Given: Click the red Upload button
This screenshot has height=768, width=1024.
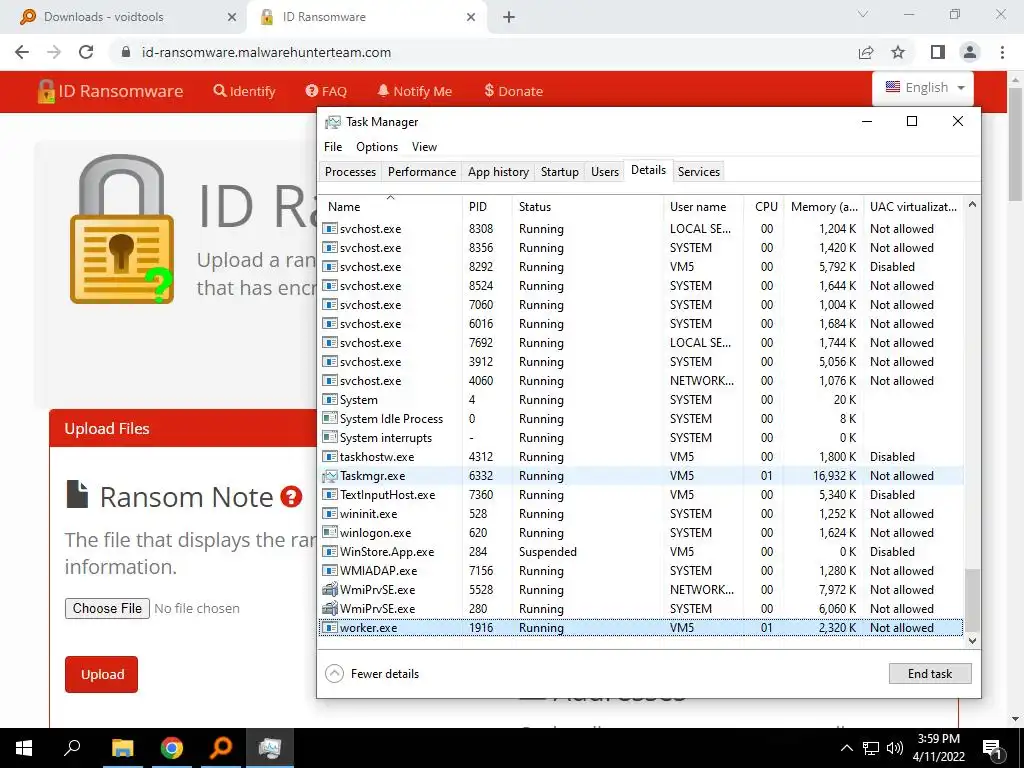Looking at the screenshot, I should pos(102,675).
